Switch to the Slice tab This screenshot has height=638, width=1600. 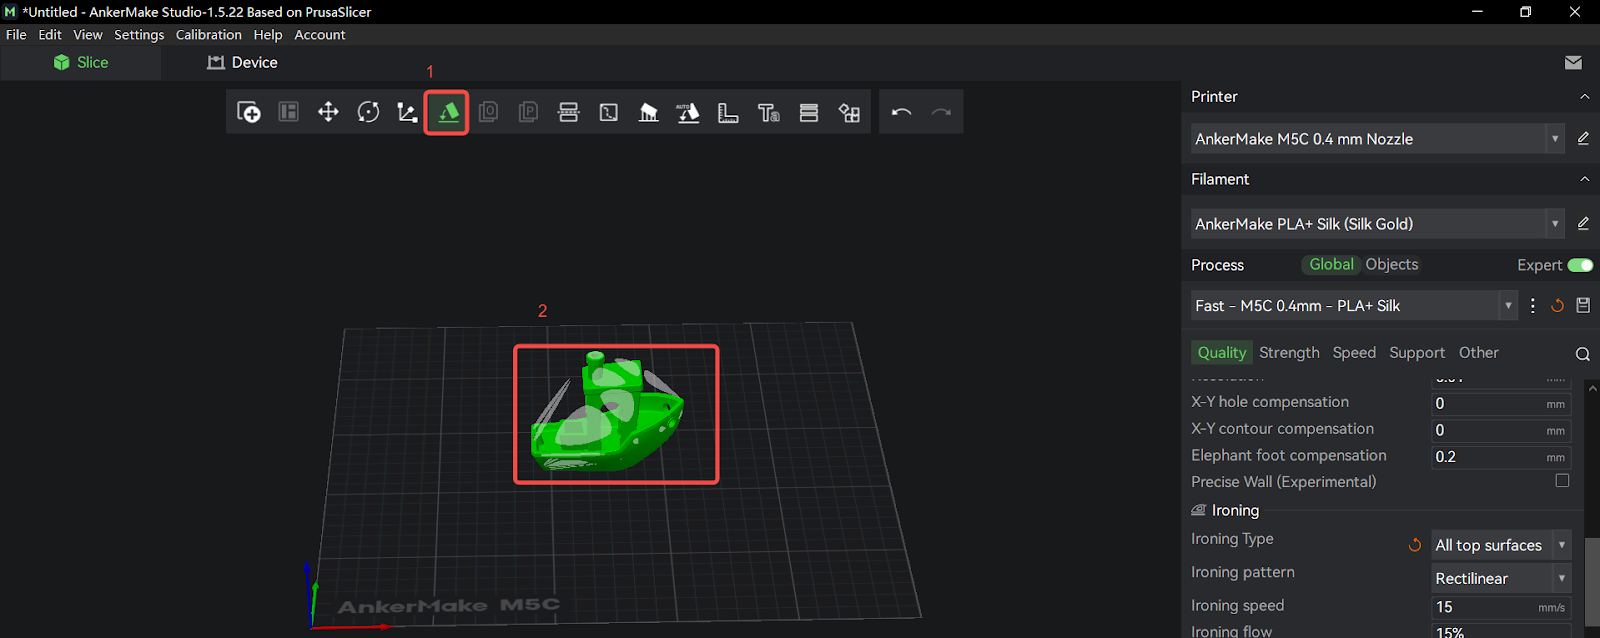[81, 62]
